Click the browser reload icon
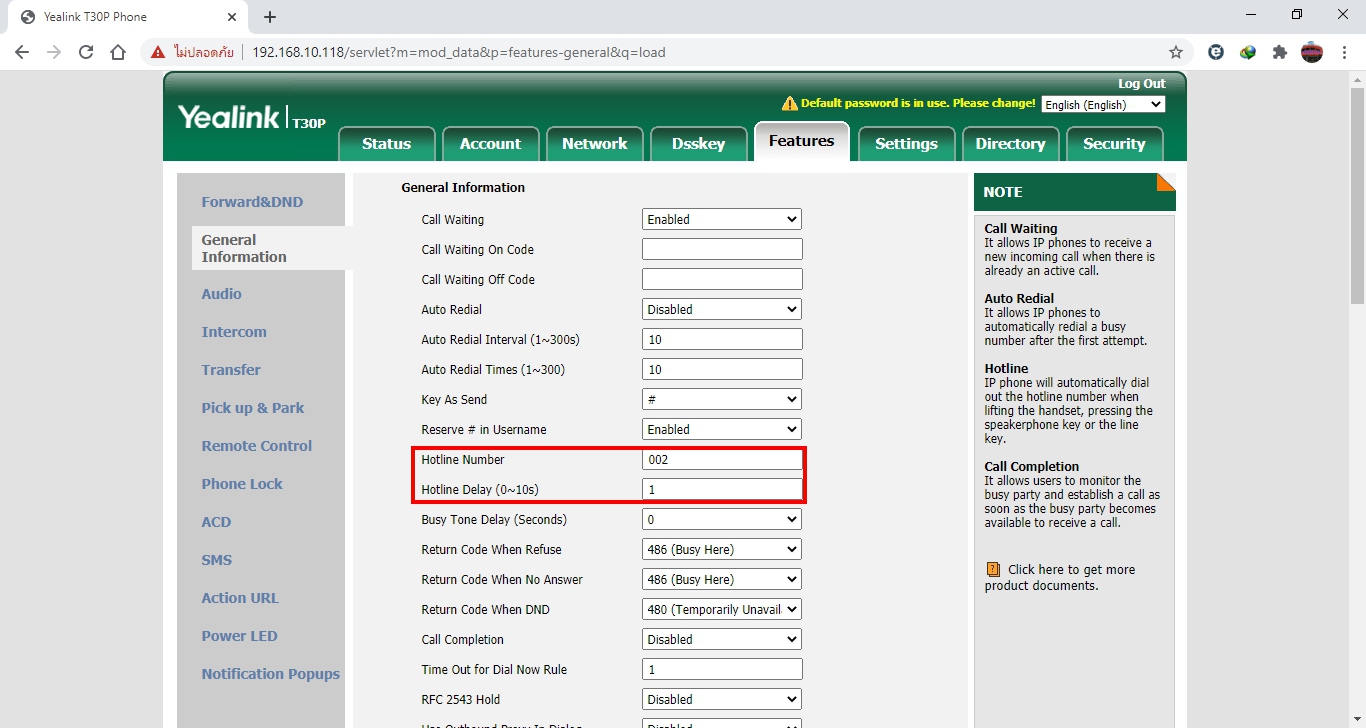The width and height of the screenshot is (1366, 728). [86, 52]
